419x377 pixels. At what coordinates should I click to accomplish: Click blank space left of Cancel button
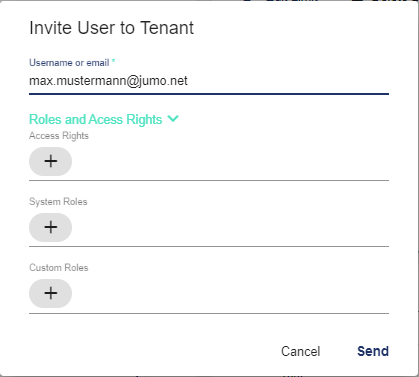tap(153, 351)
